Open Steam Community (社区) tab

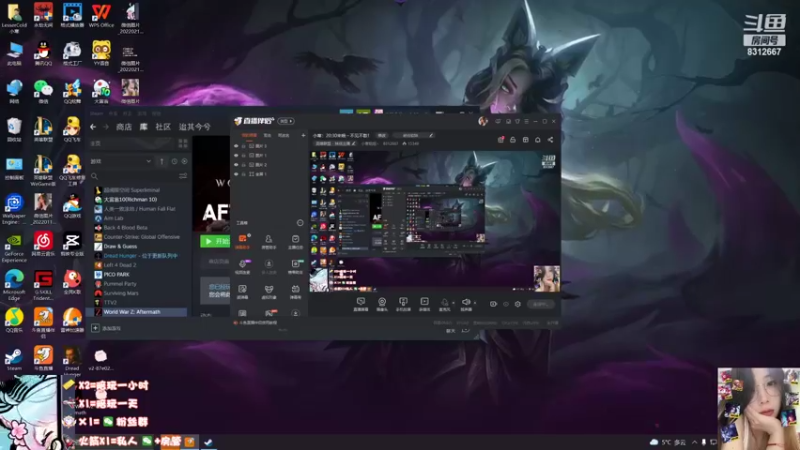tap(163, 127)
